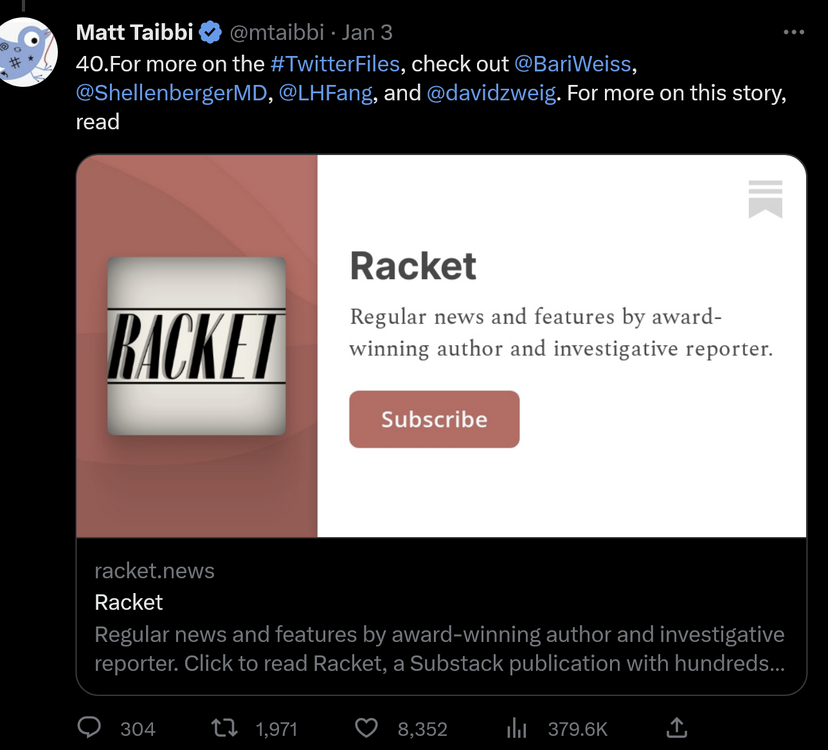
Task: Click the blue verified badge
Action: click(x=210, y=33)
